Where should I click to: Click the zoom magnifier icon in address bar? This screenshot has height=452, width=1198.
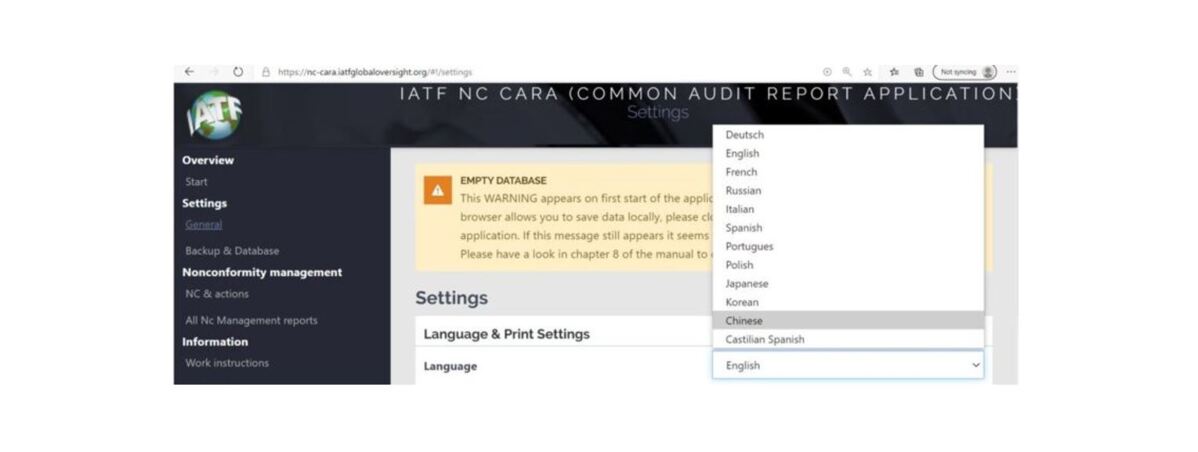847,72
